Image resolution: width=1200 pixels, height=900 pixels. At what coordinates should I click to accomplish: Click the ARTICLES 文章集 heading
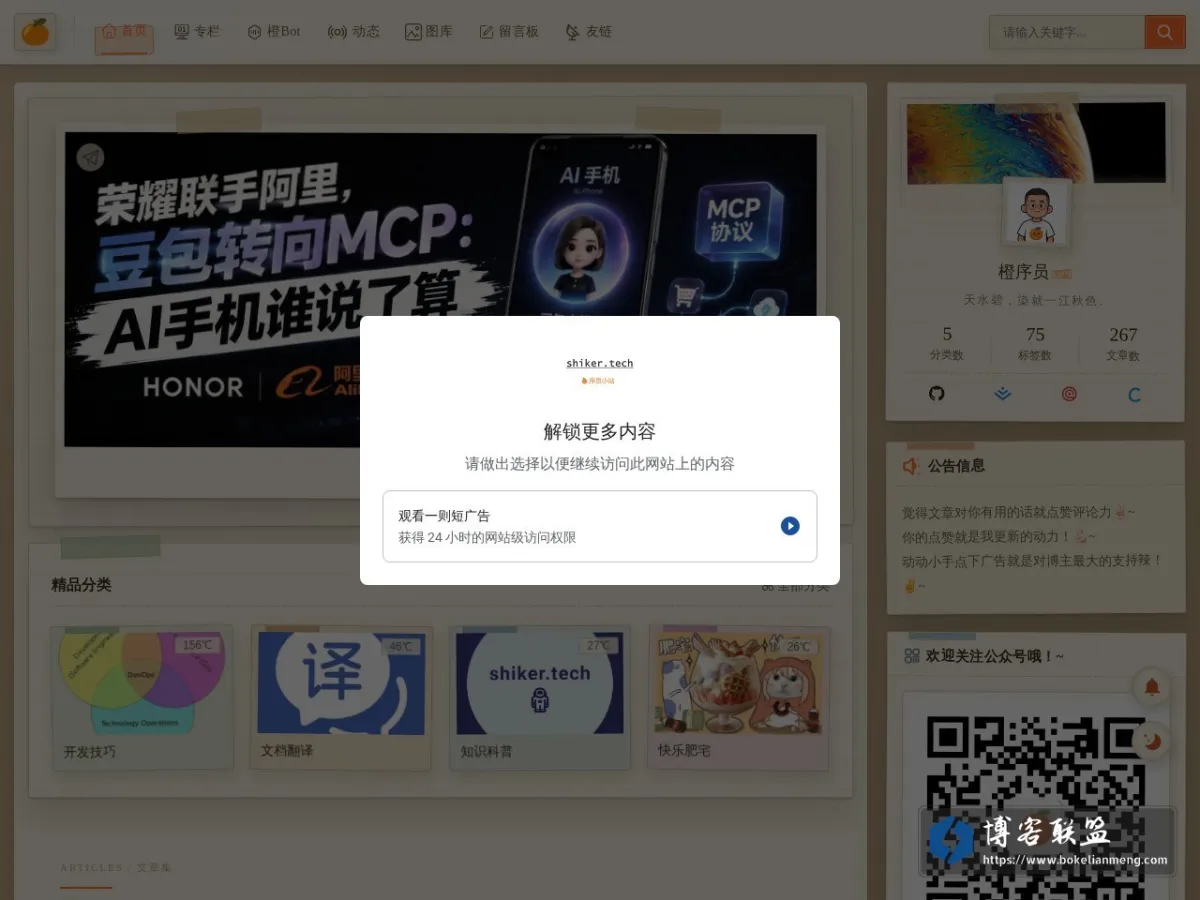pyautogui.click(x=116, y=867)
